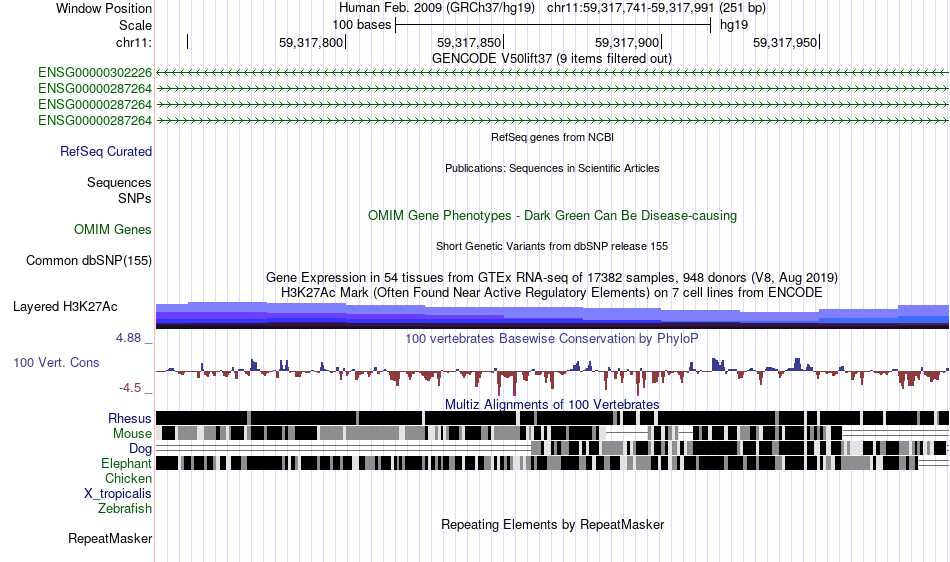Click the Rhesus alignment block bar
This screenshot has height=562, width=950.
(552, 418)
